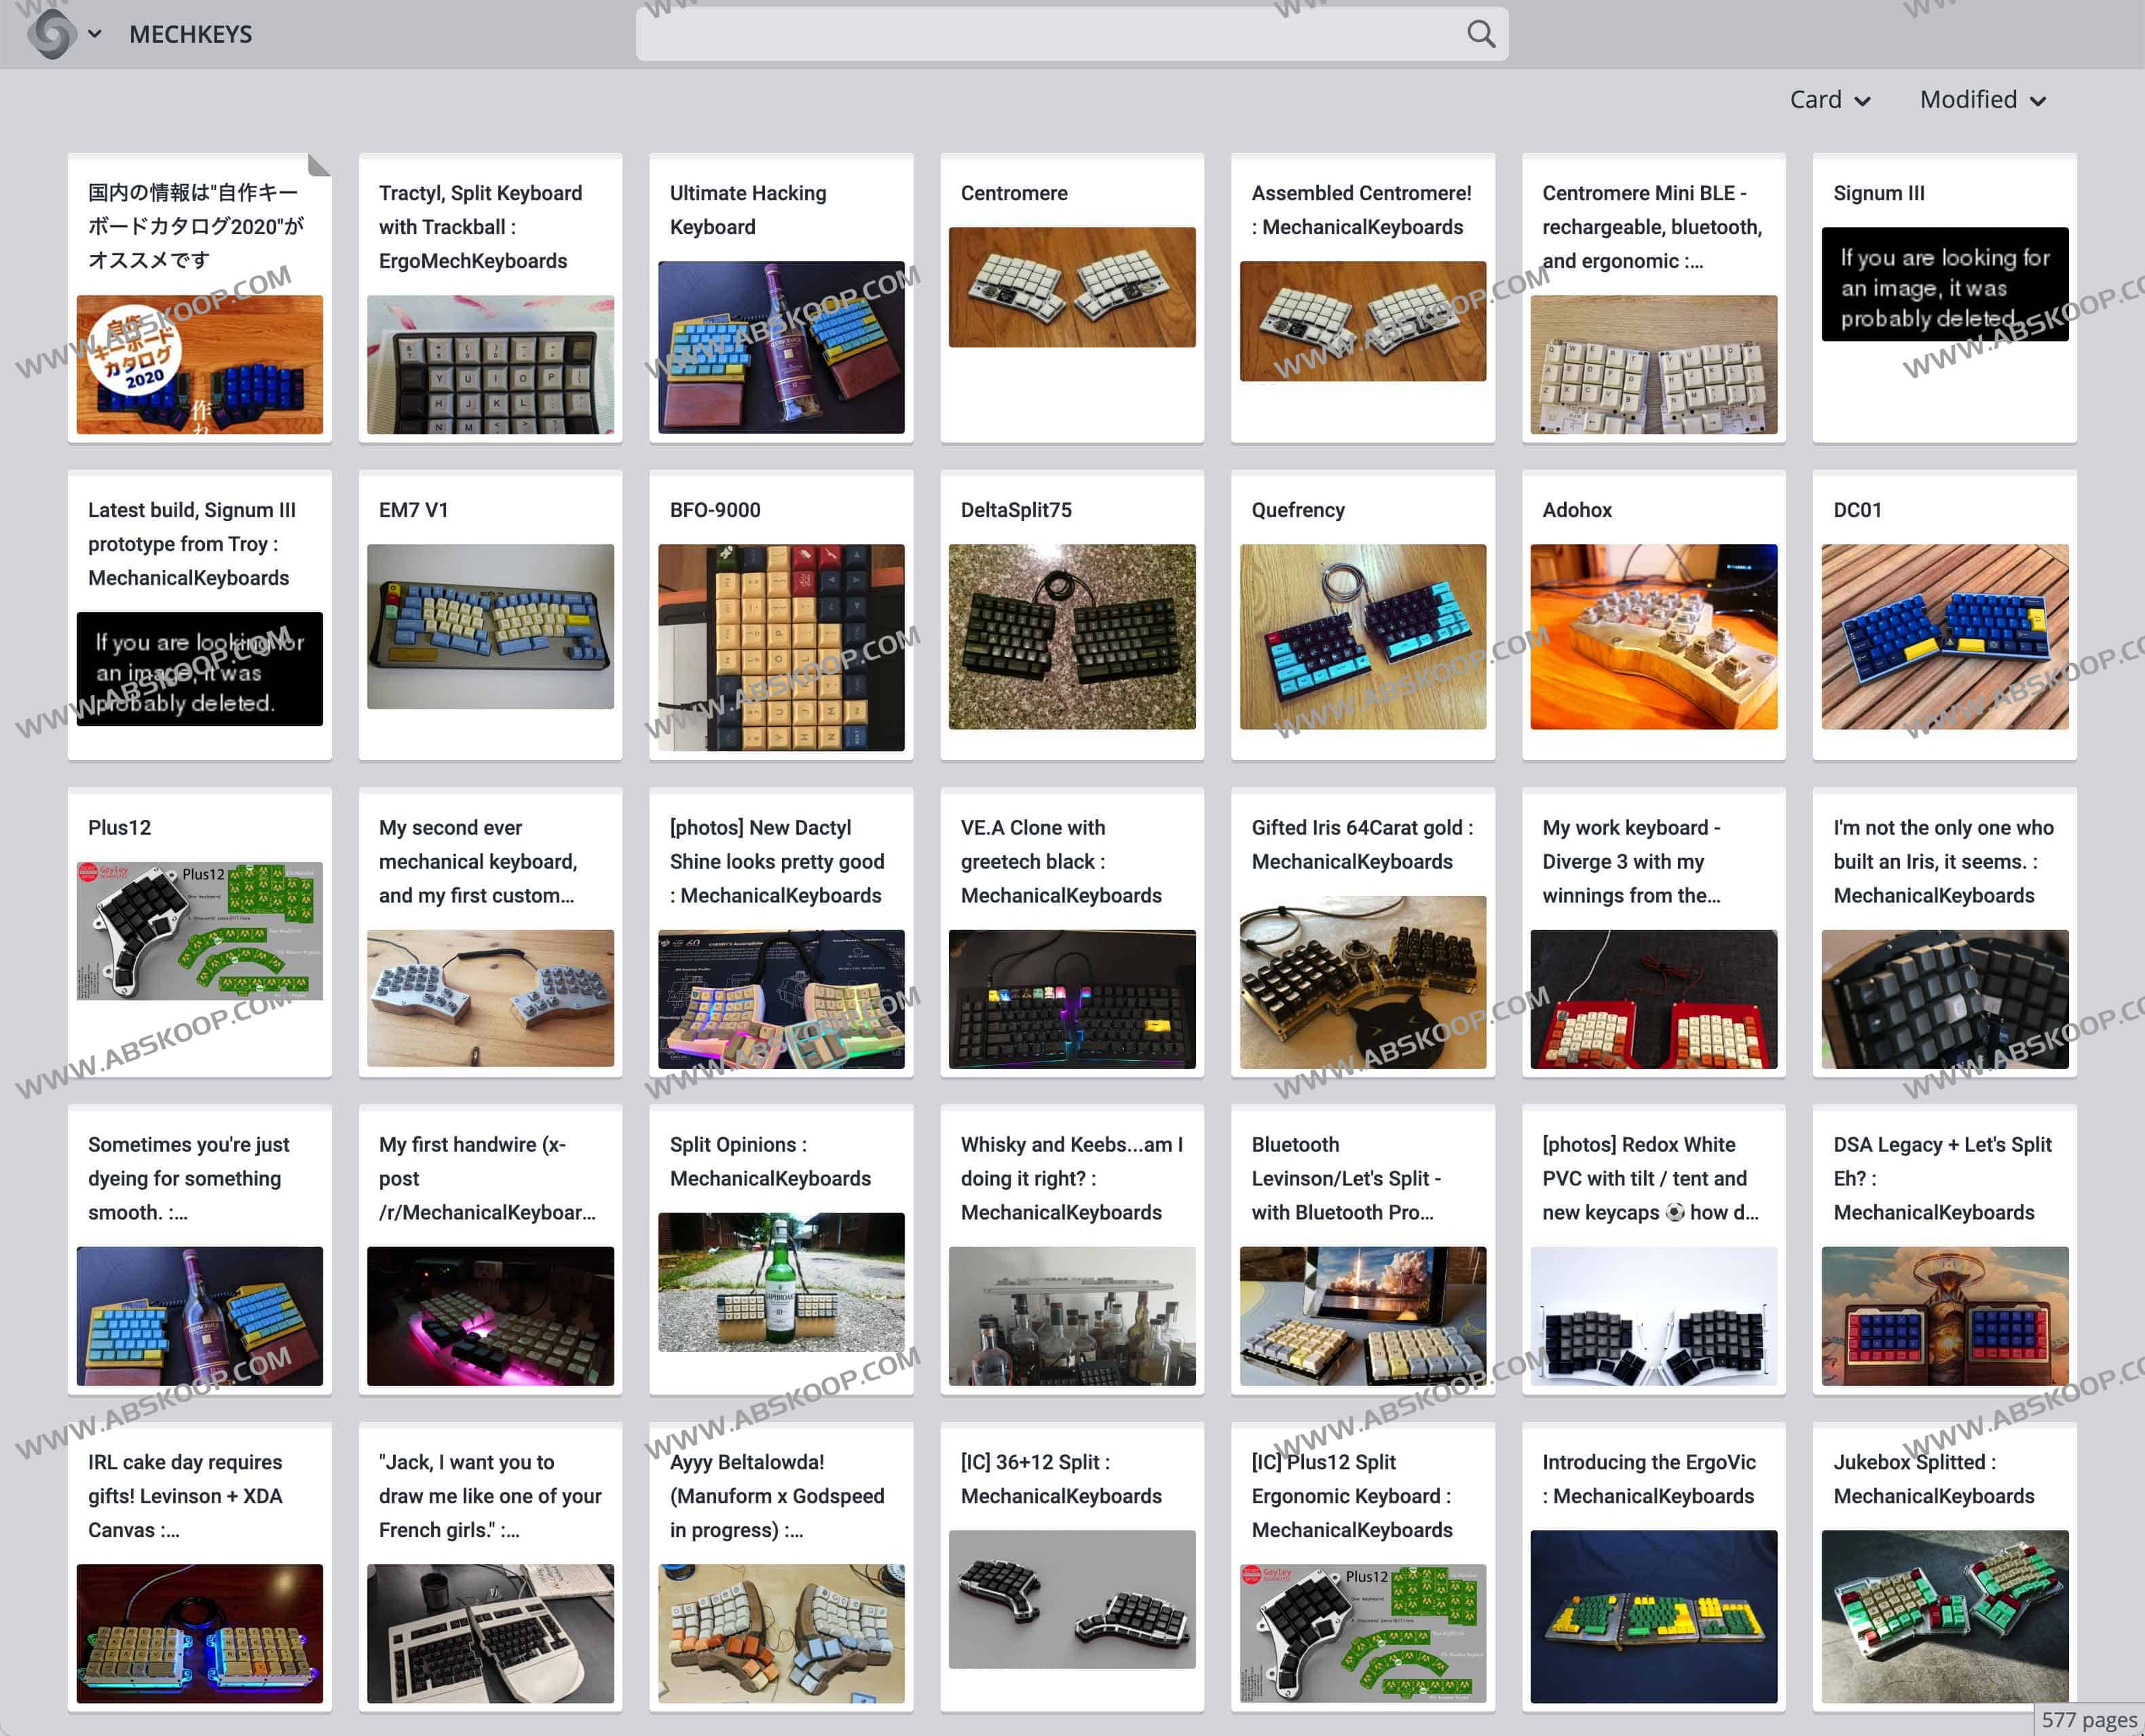This screenshot has width=2145, height=1736.
Task: Open the BFO-9000 keyboard thumbnail
Action: click(780, 647)
